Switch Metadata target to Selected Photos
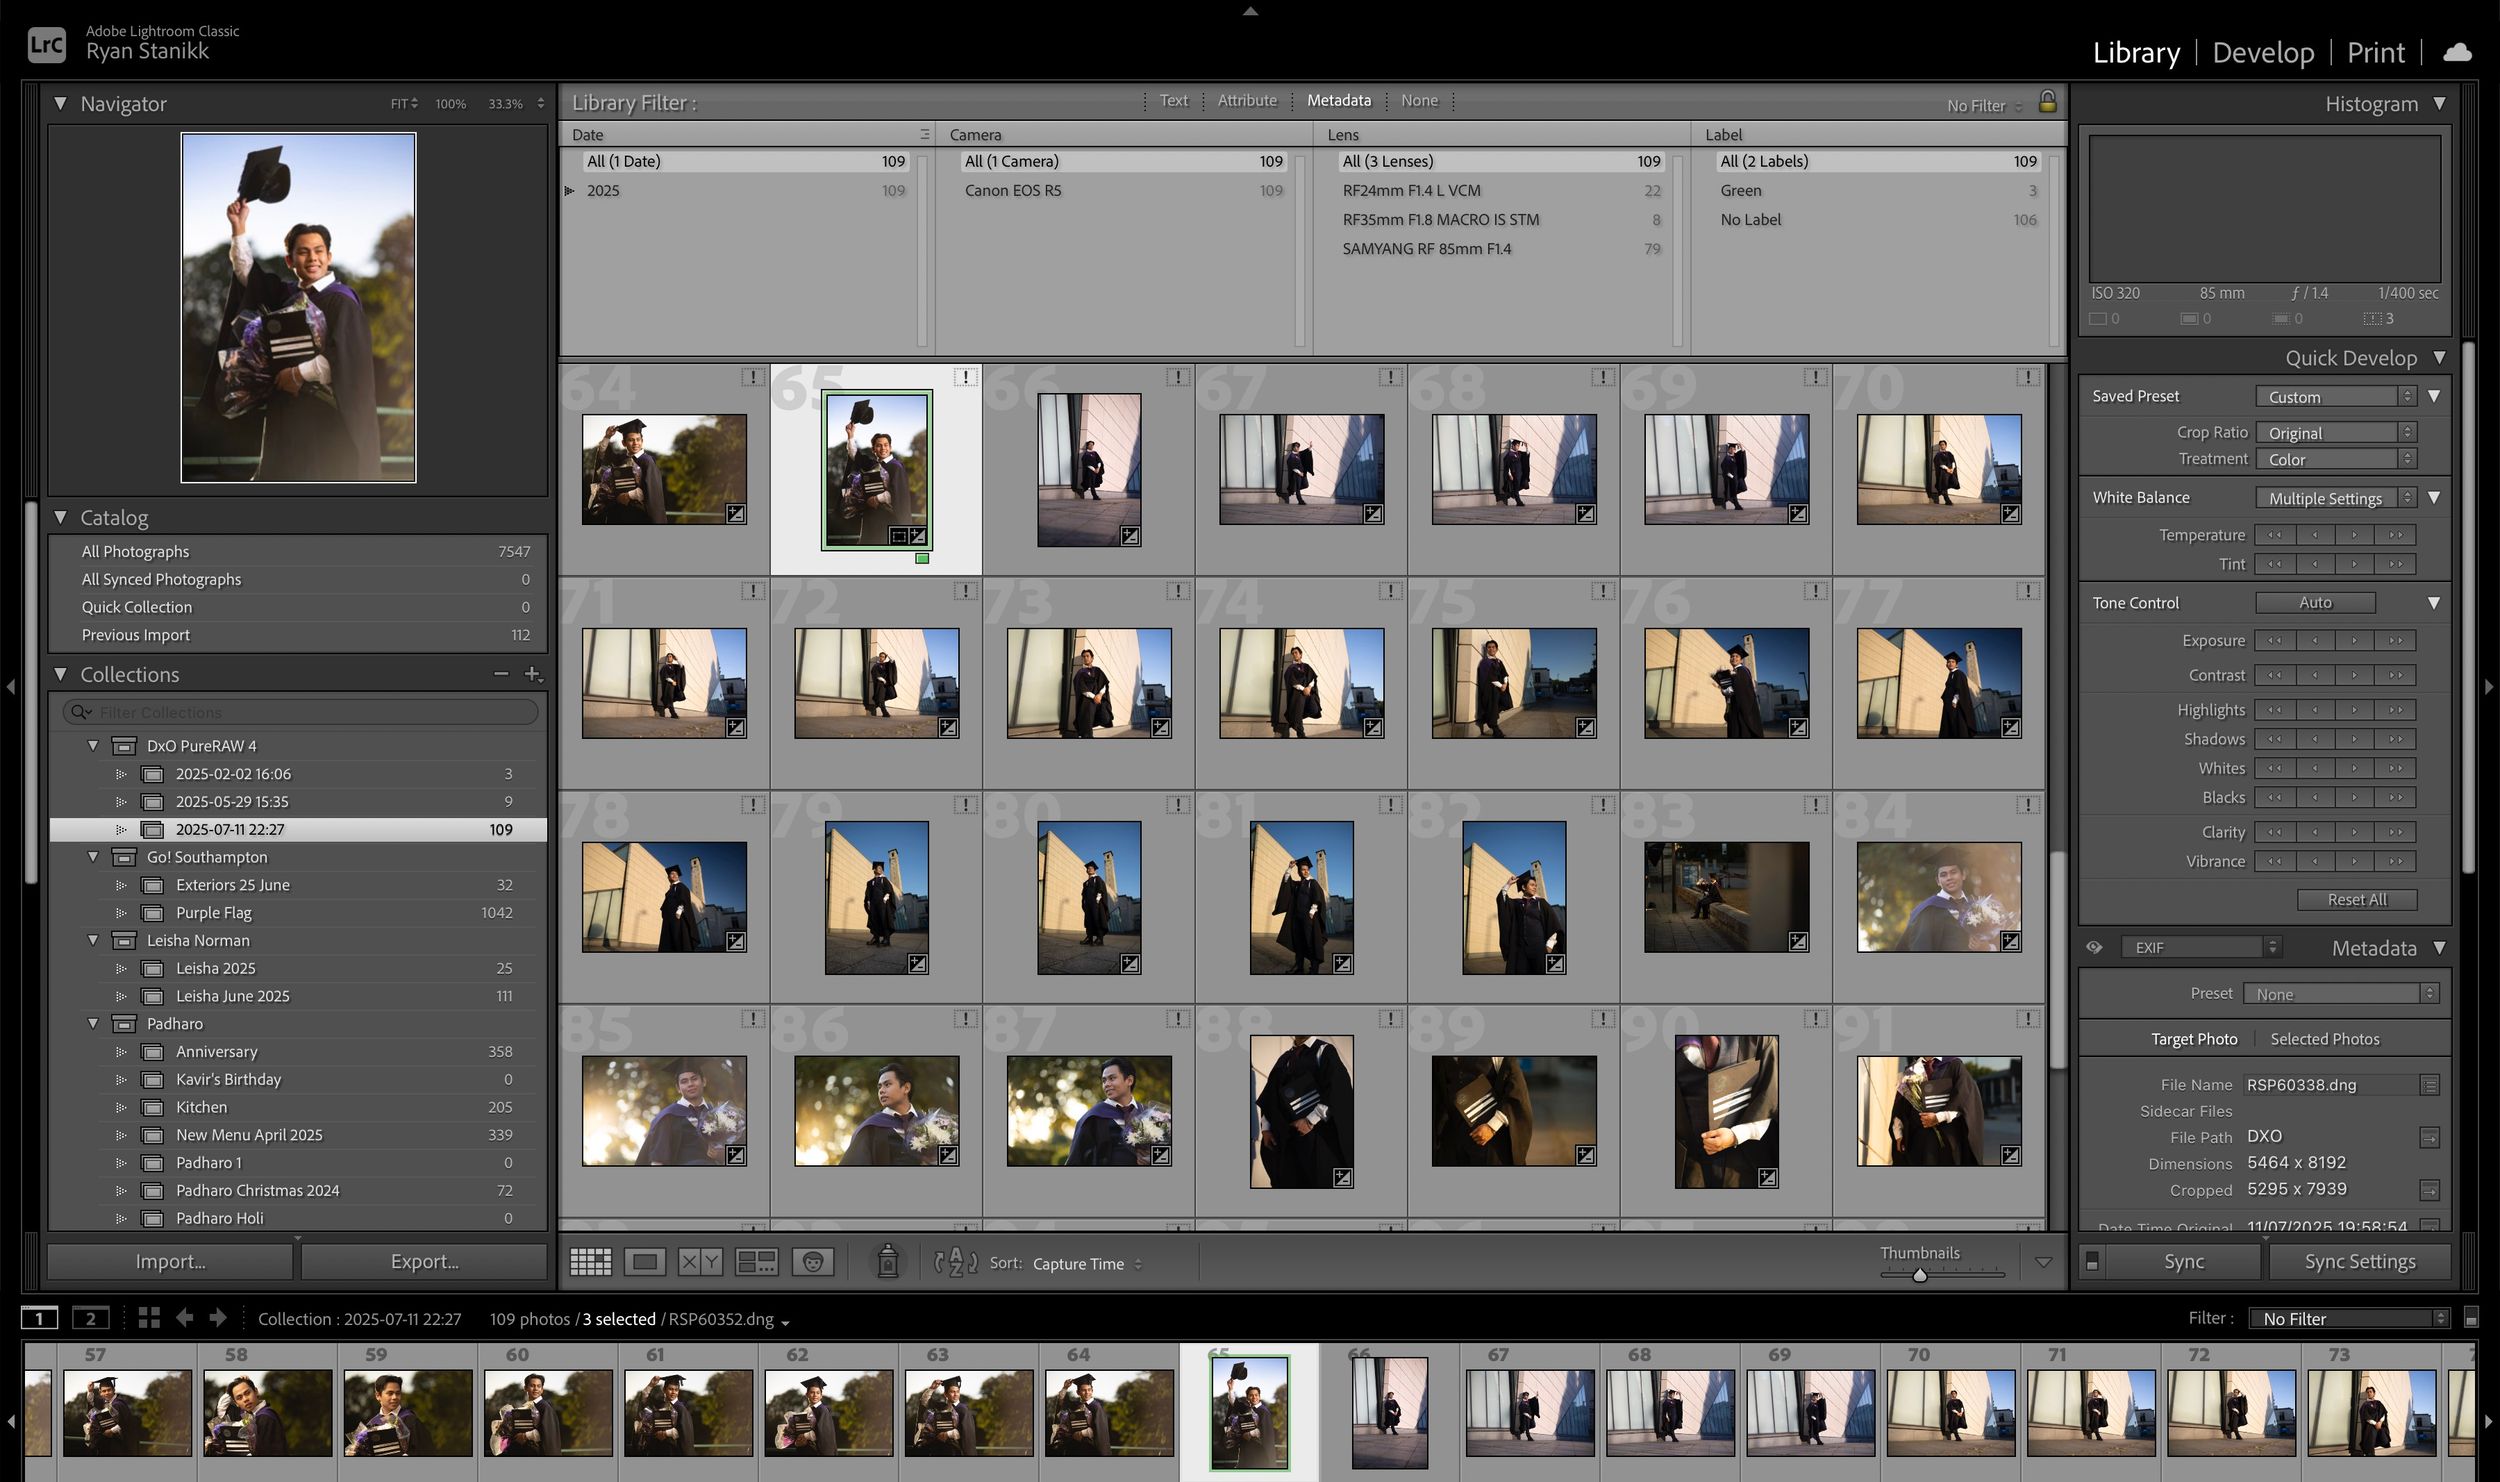 coord(2325,1038)
